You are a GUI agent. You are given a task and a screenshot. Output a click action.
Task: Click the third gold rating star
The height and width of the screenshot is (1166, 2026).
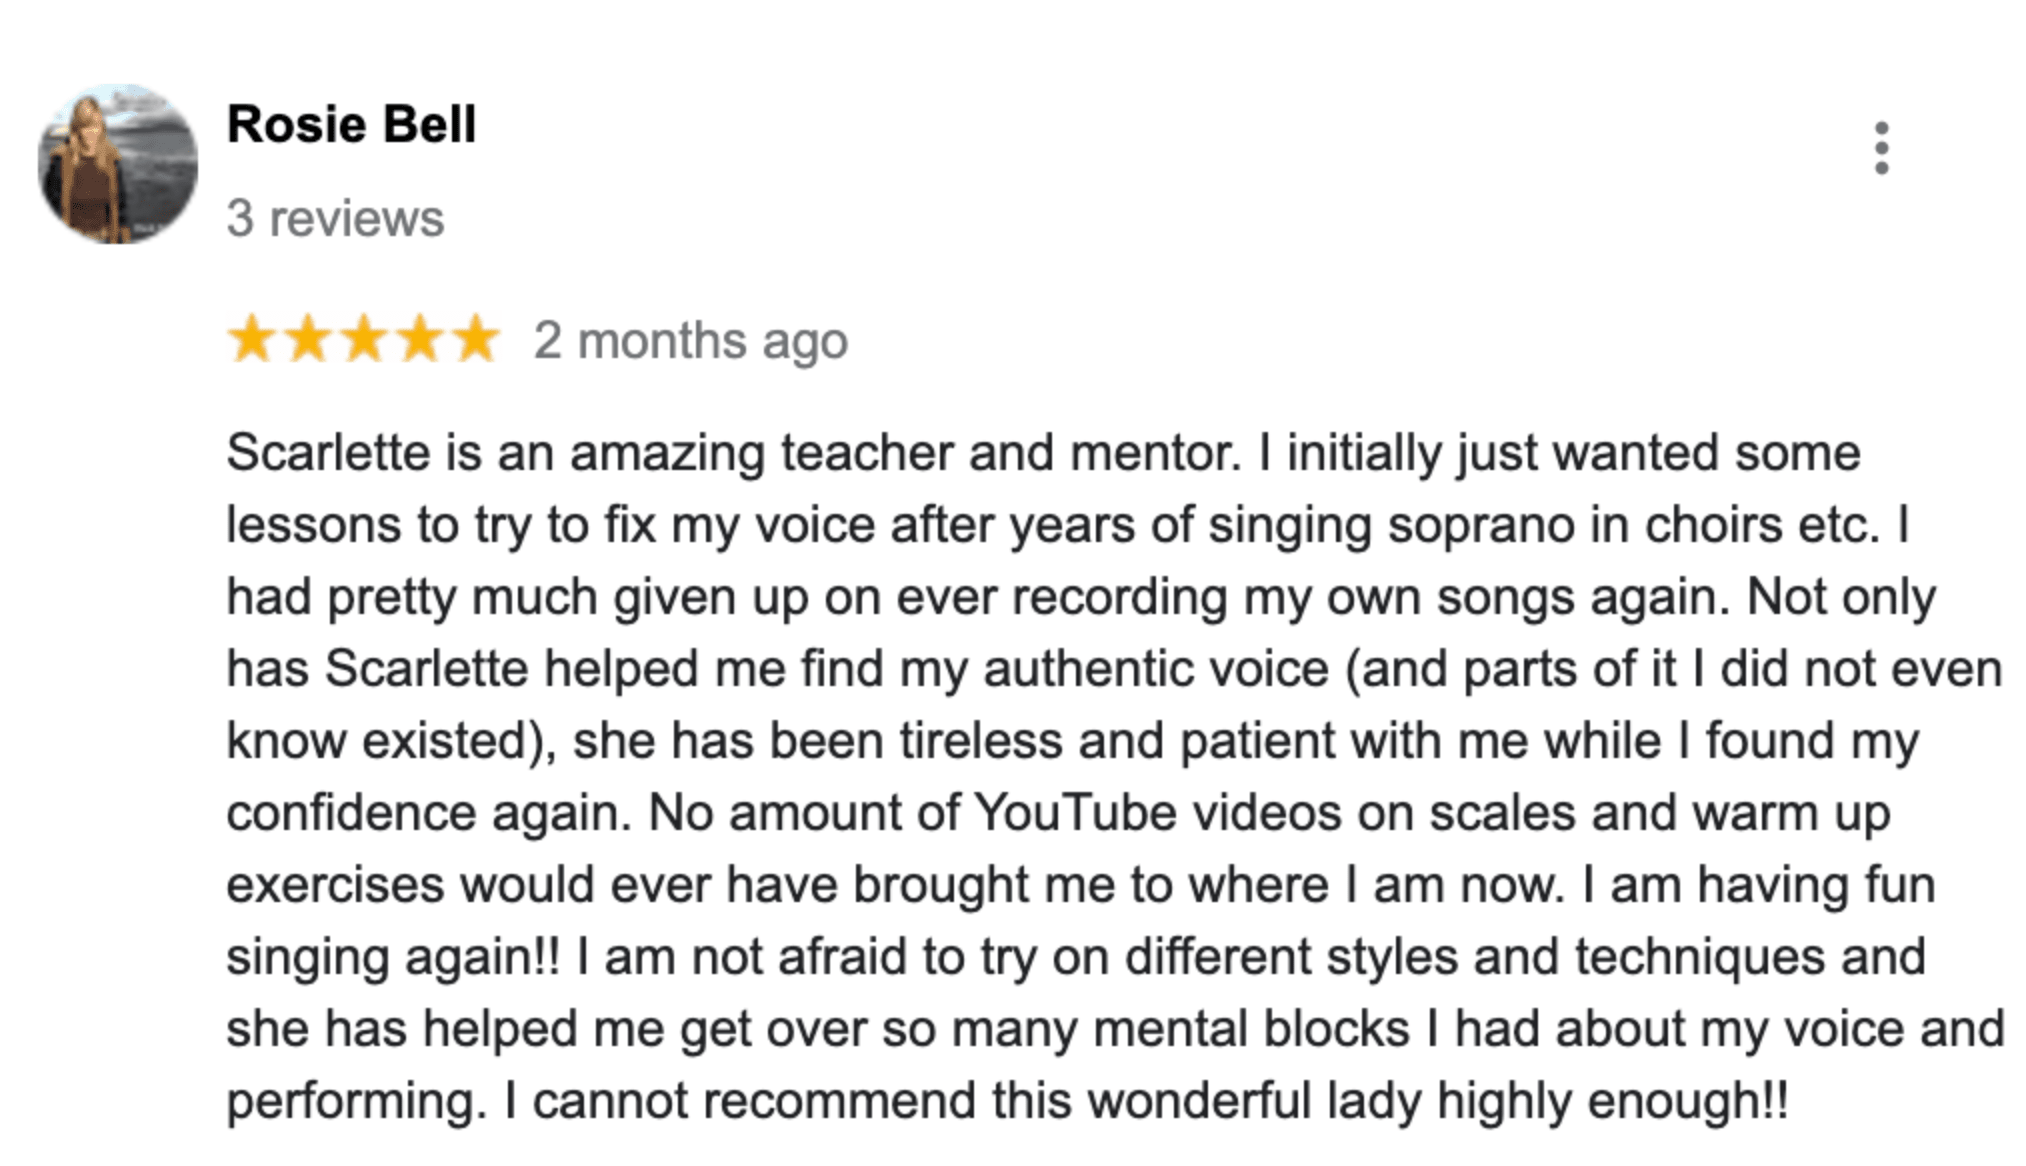point(364,339)
